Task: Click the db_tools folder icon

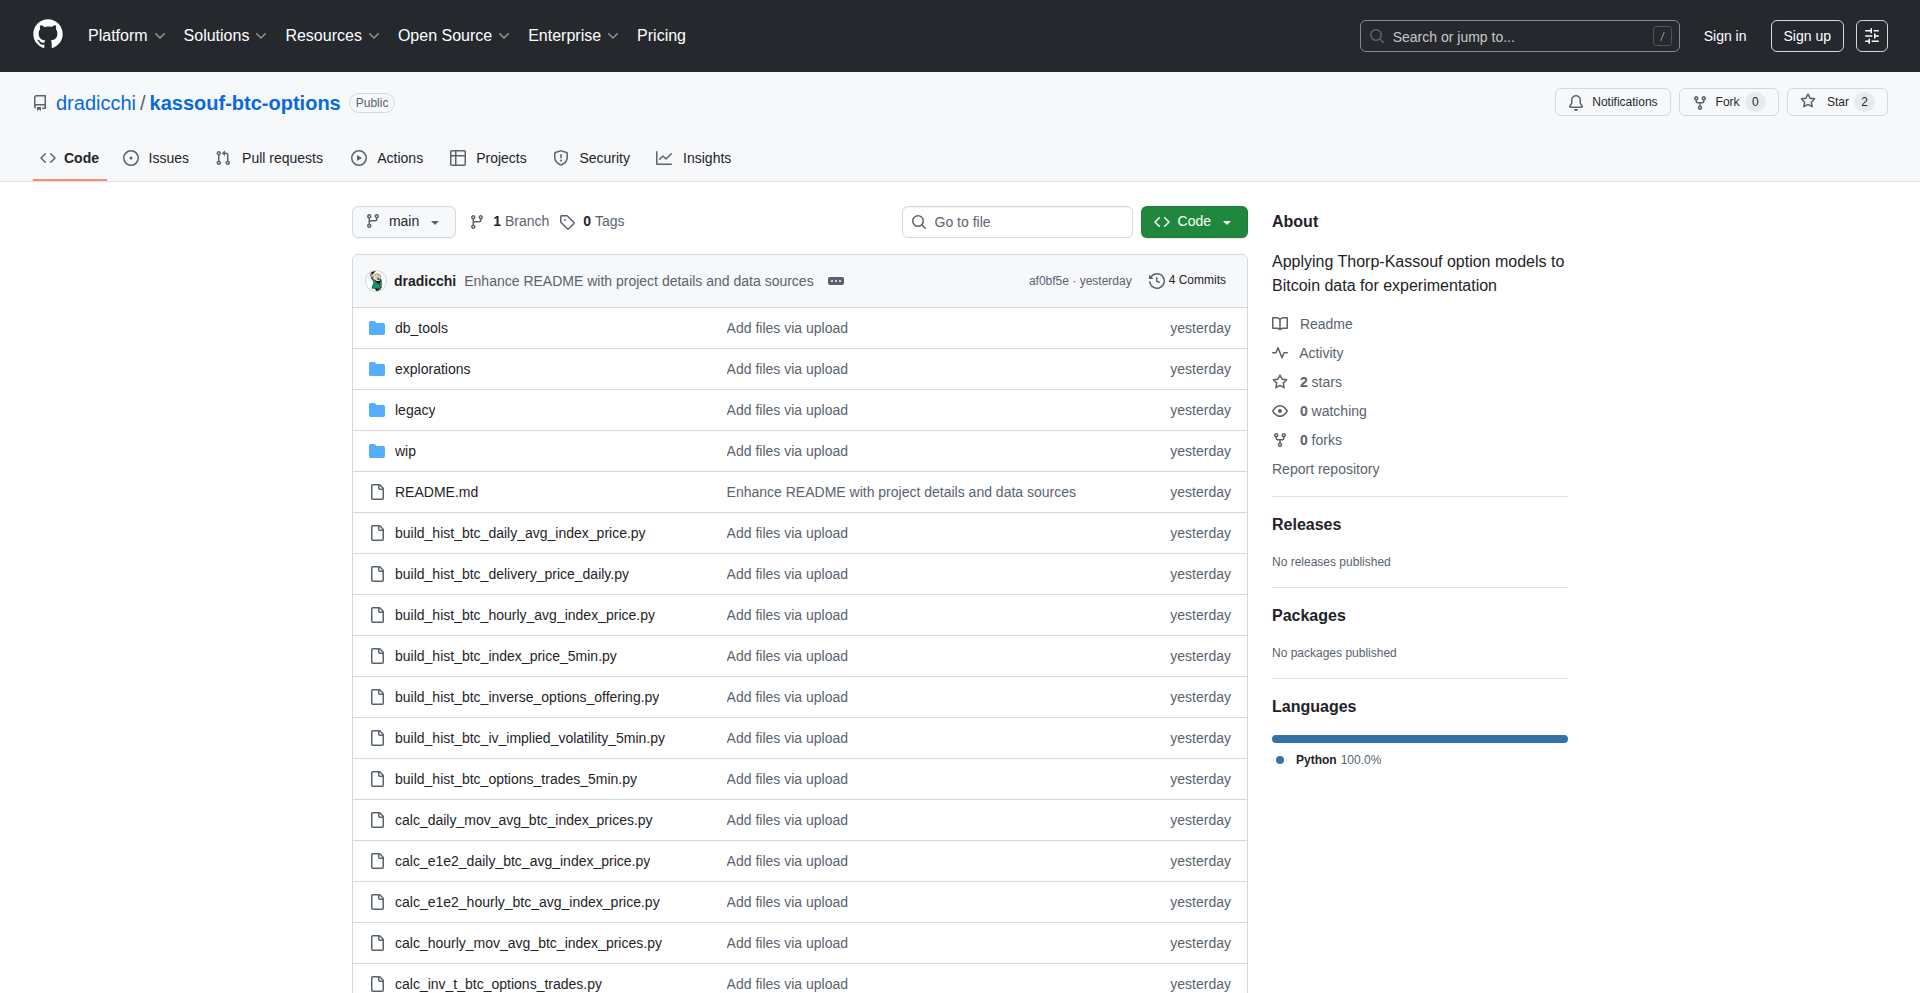Action: point(377,328)
